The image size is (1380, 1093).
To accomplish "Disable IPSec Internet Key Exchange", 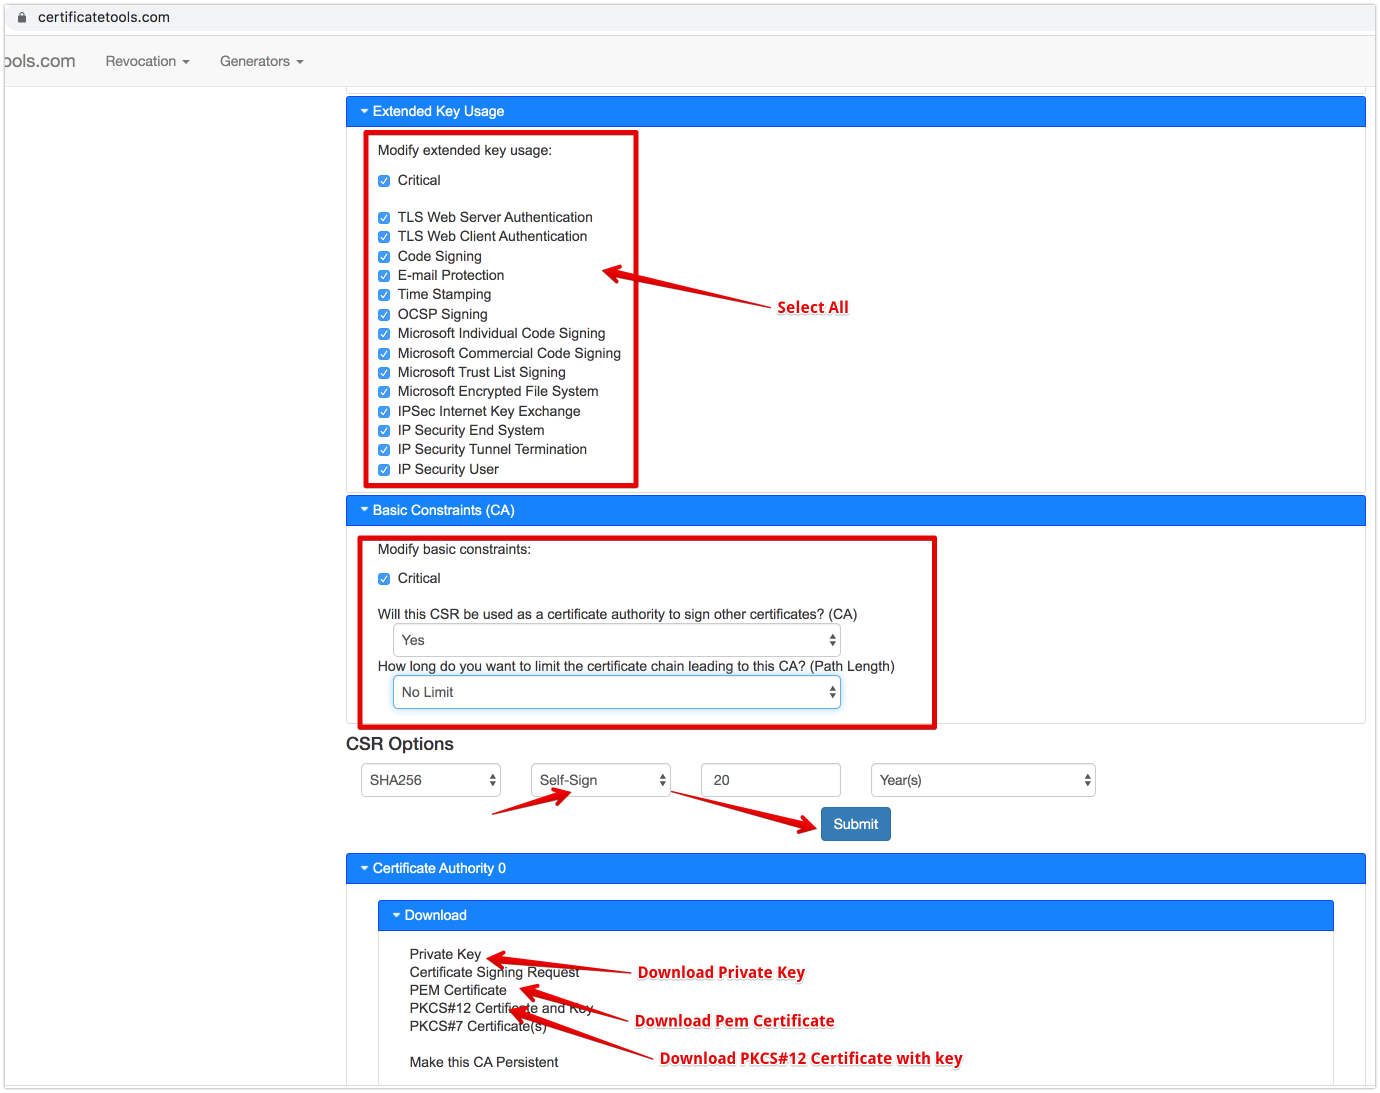I will (x=384, y=411).
